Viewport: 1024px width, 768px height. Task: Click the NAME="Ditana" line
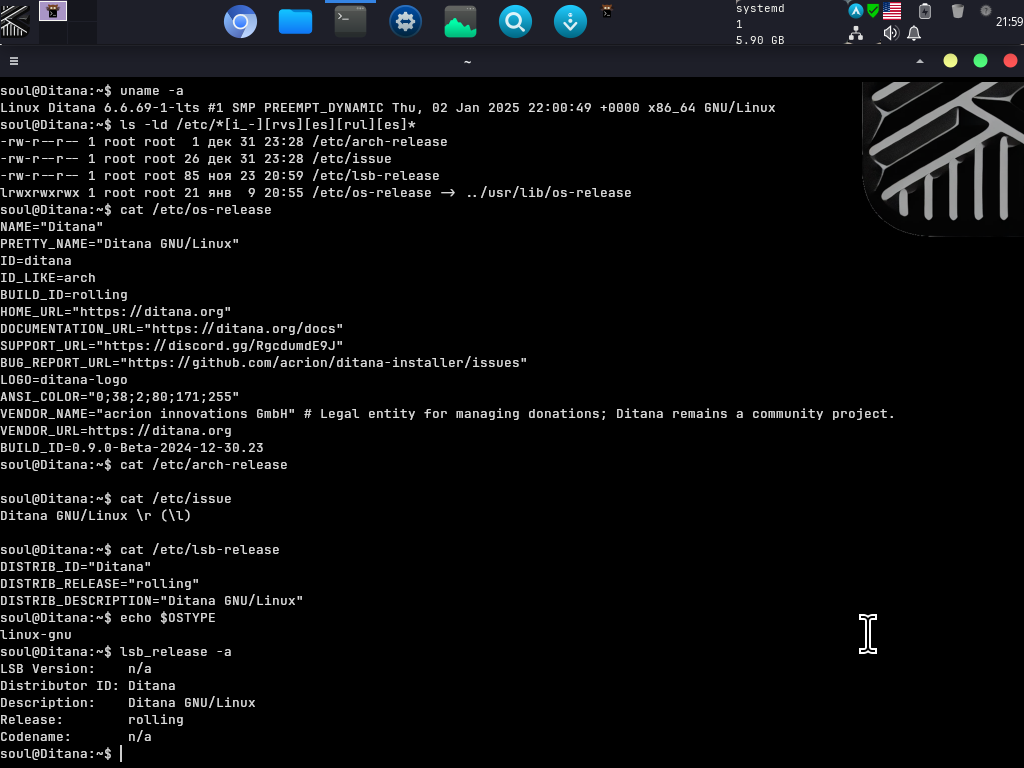[52, 227]
